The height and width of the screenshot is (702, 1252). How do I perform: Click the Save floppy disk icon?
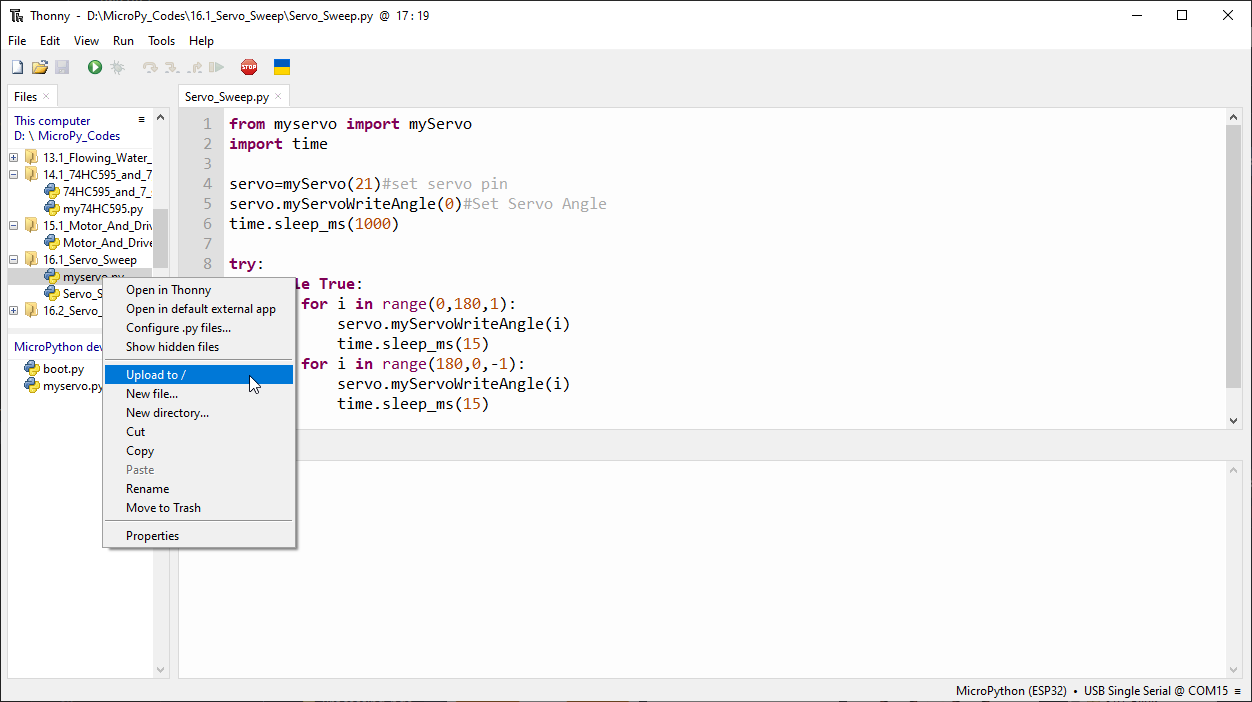click(x=62, y=67)
